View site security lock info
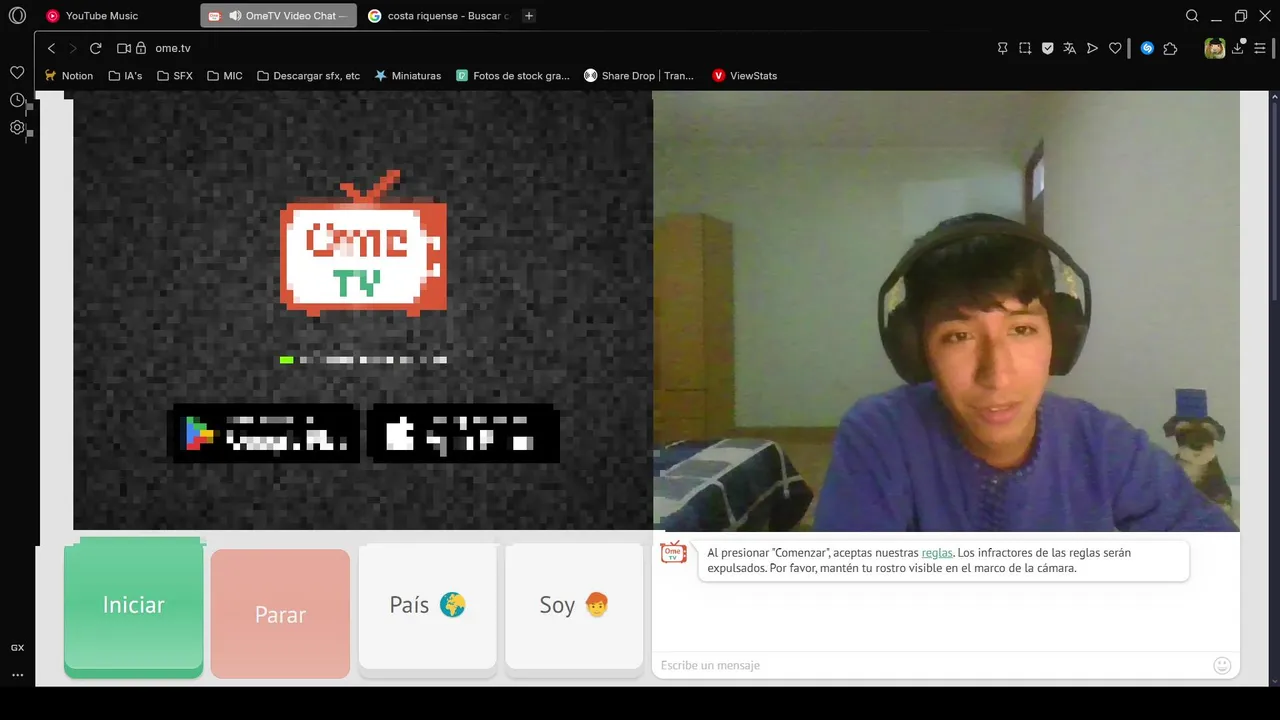Viewport: 1280px width, 720px height. point(141,48)
